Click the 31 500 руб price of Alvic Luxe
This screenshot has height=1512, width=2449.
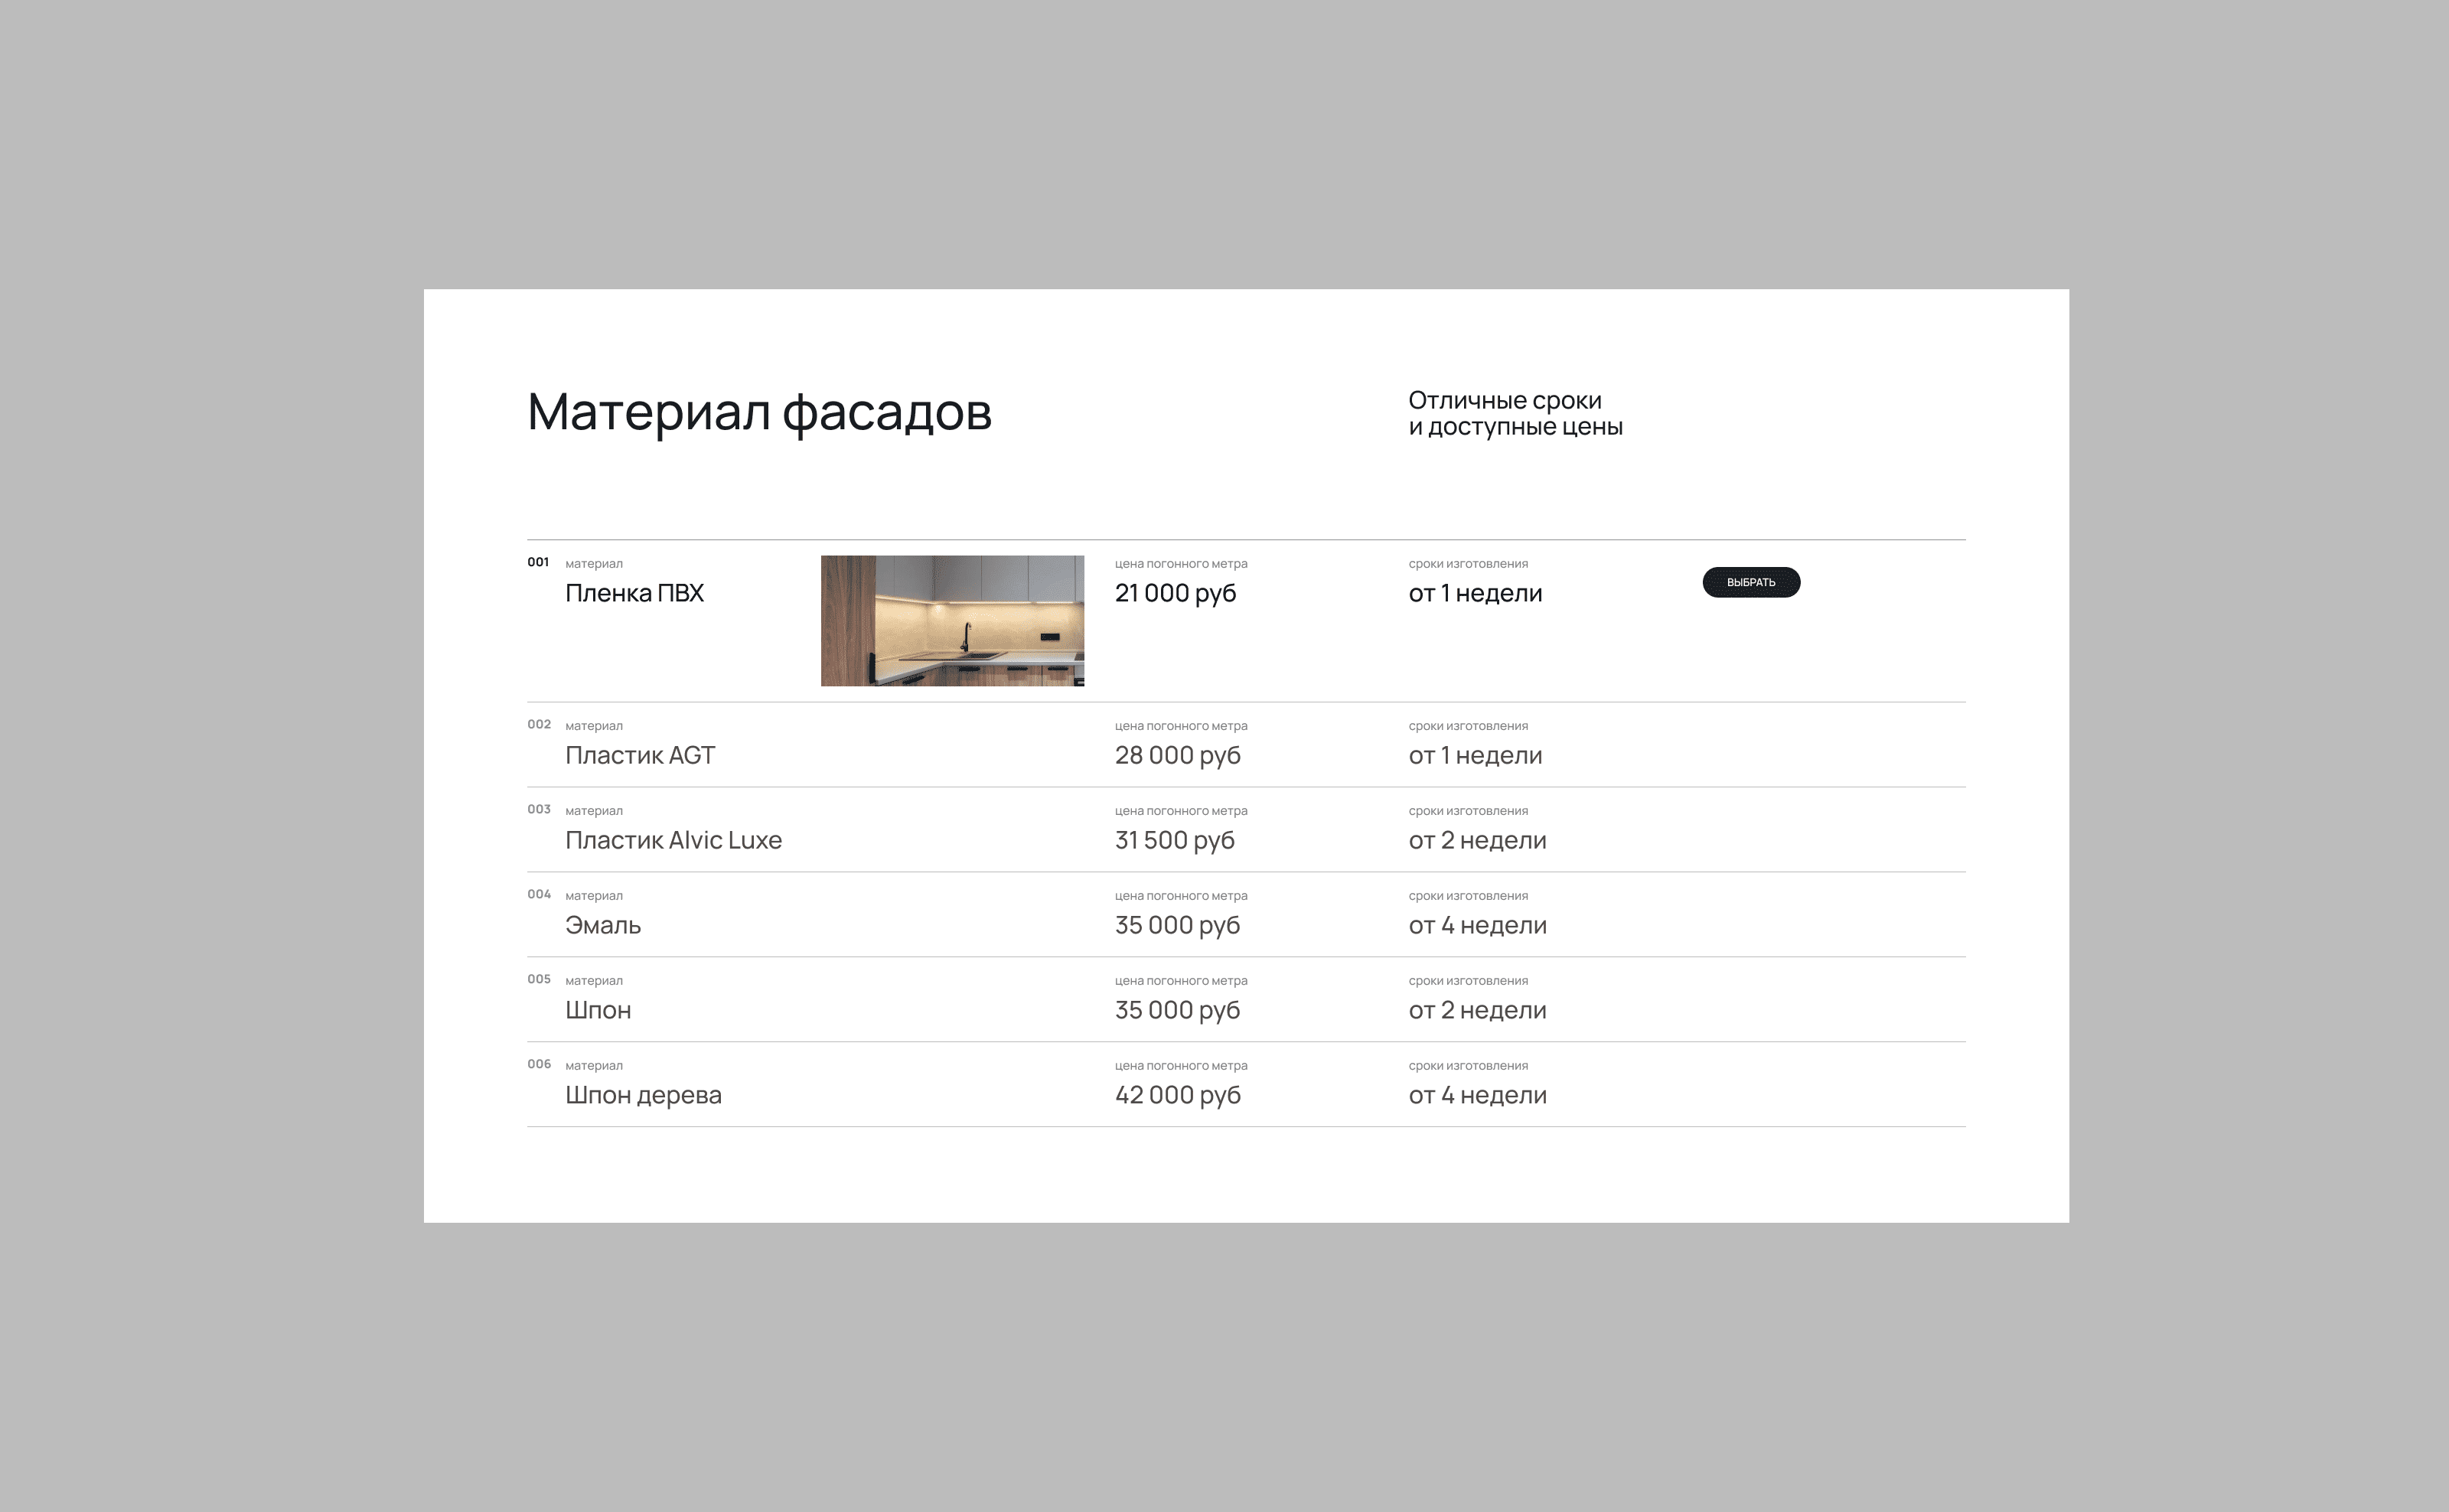pyautogui.click(x=1175, y=840)
